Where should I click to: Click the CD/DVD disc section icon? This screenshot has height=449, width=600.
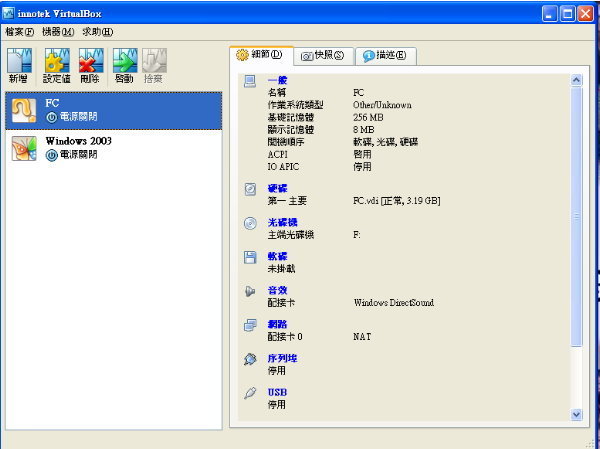(250, 223)
